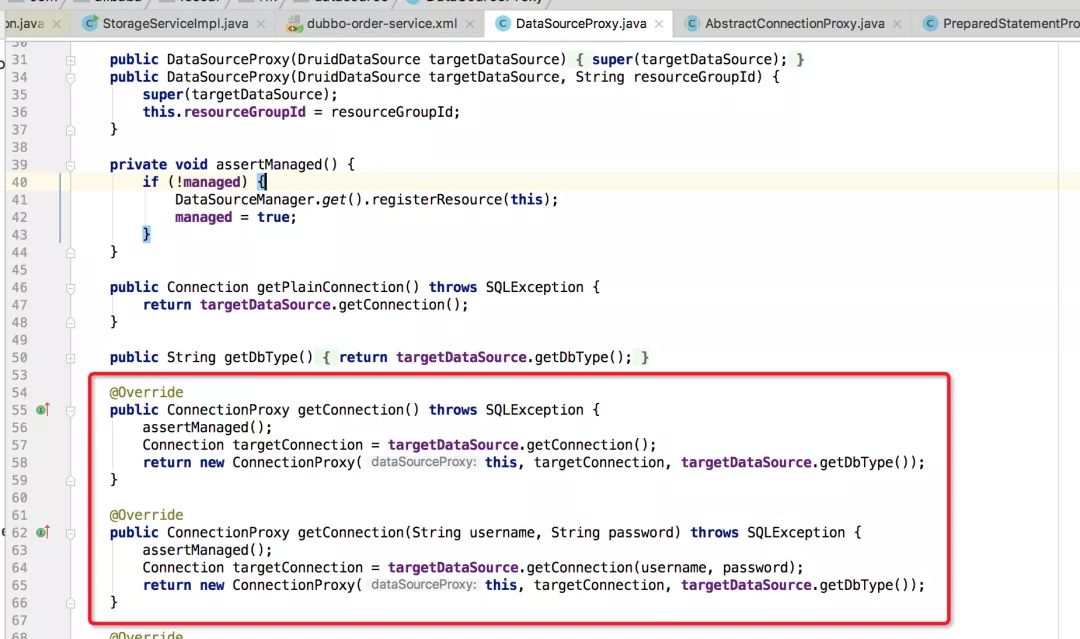
Task: Click 'getDbType()' method name on line 50
Action: click(269, 357)
